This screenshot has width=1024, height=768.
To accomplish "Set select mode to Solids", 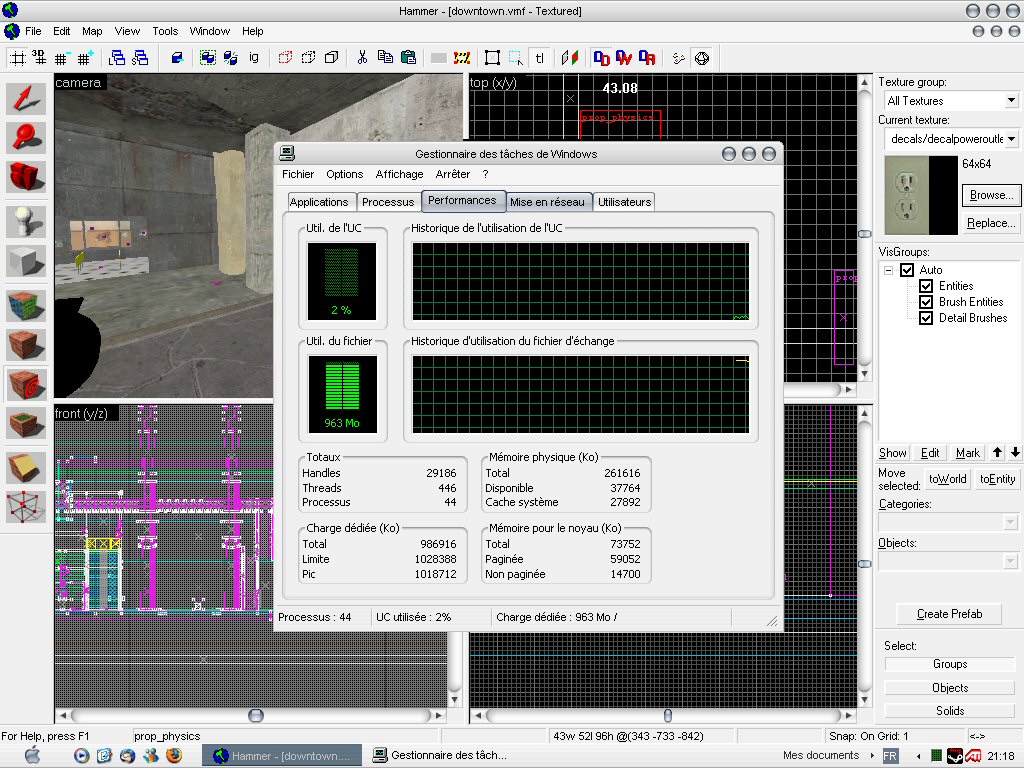I will (x=950, y=711).
